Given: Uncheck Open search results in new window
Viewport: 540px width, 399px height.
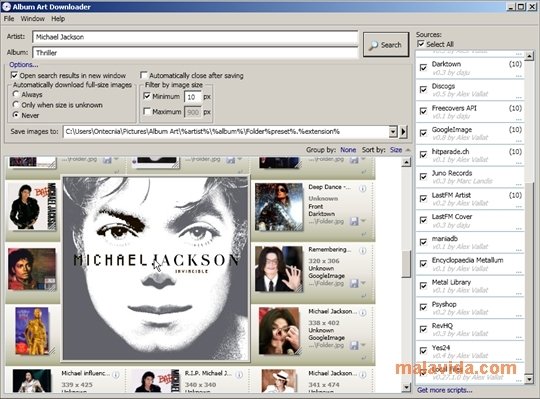Looking at the screenshot, I should [14, 75].
